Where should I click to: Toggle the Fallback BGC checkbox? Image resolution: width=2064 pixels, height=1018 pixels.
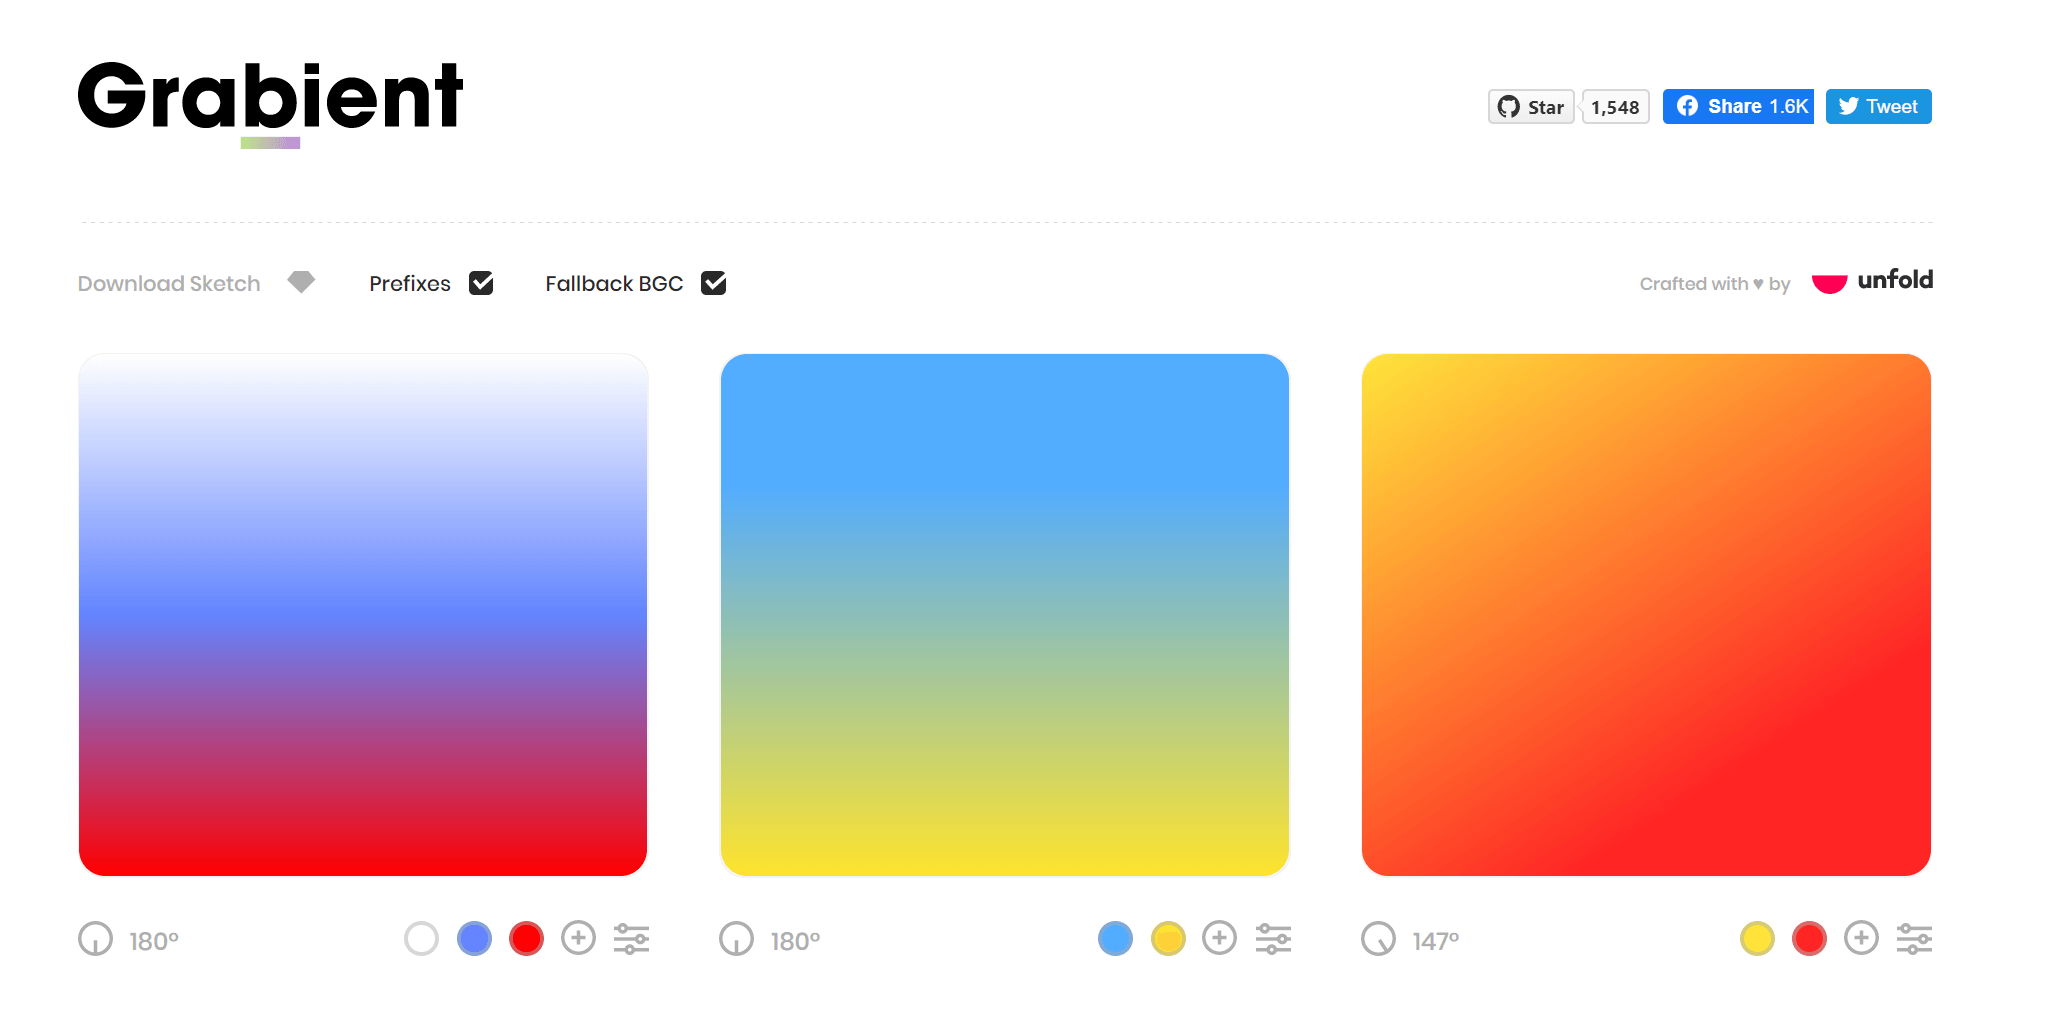click(x=714, y=283)
